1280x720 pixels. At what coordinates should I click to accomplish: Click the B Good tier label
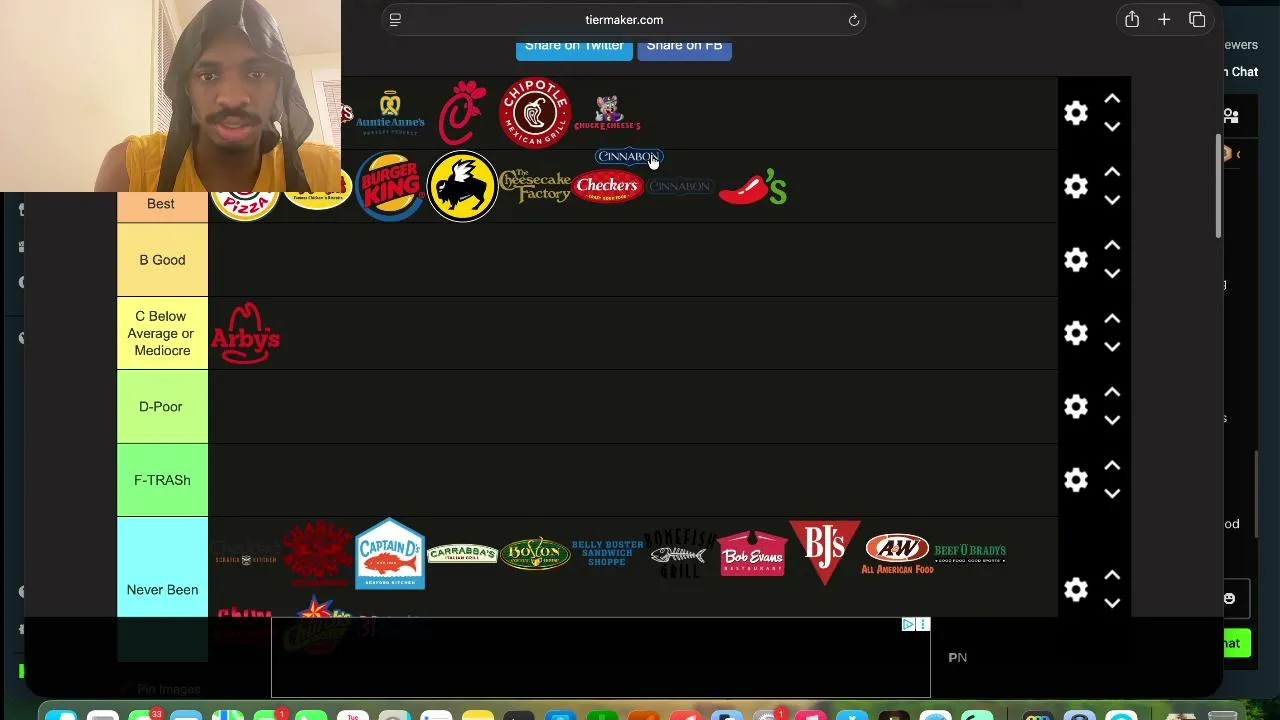[x=162, y=260]
